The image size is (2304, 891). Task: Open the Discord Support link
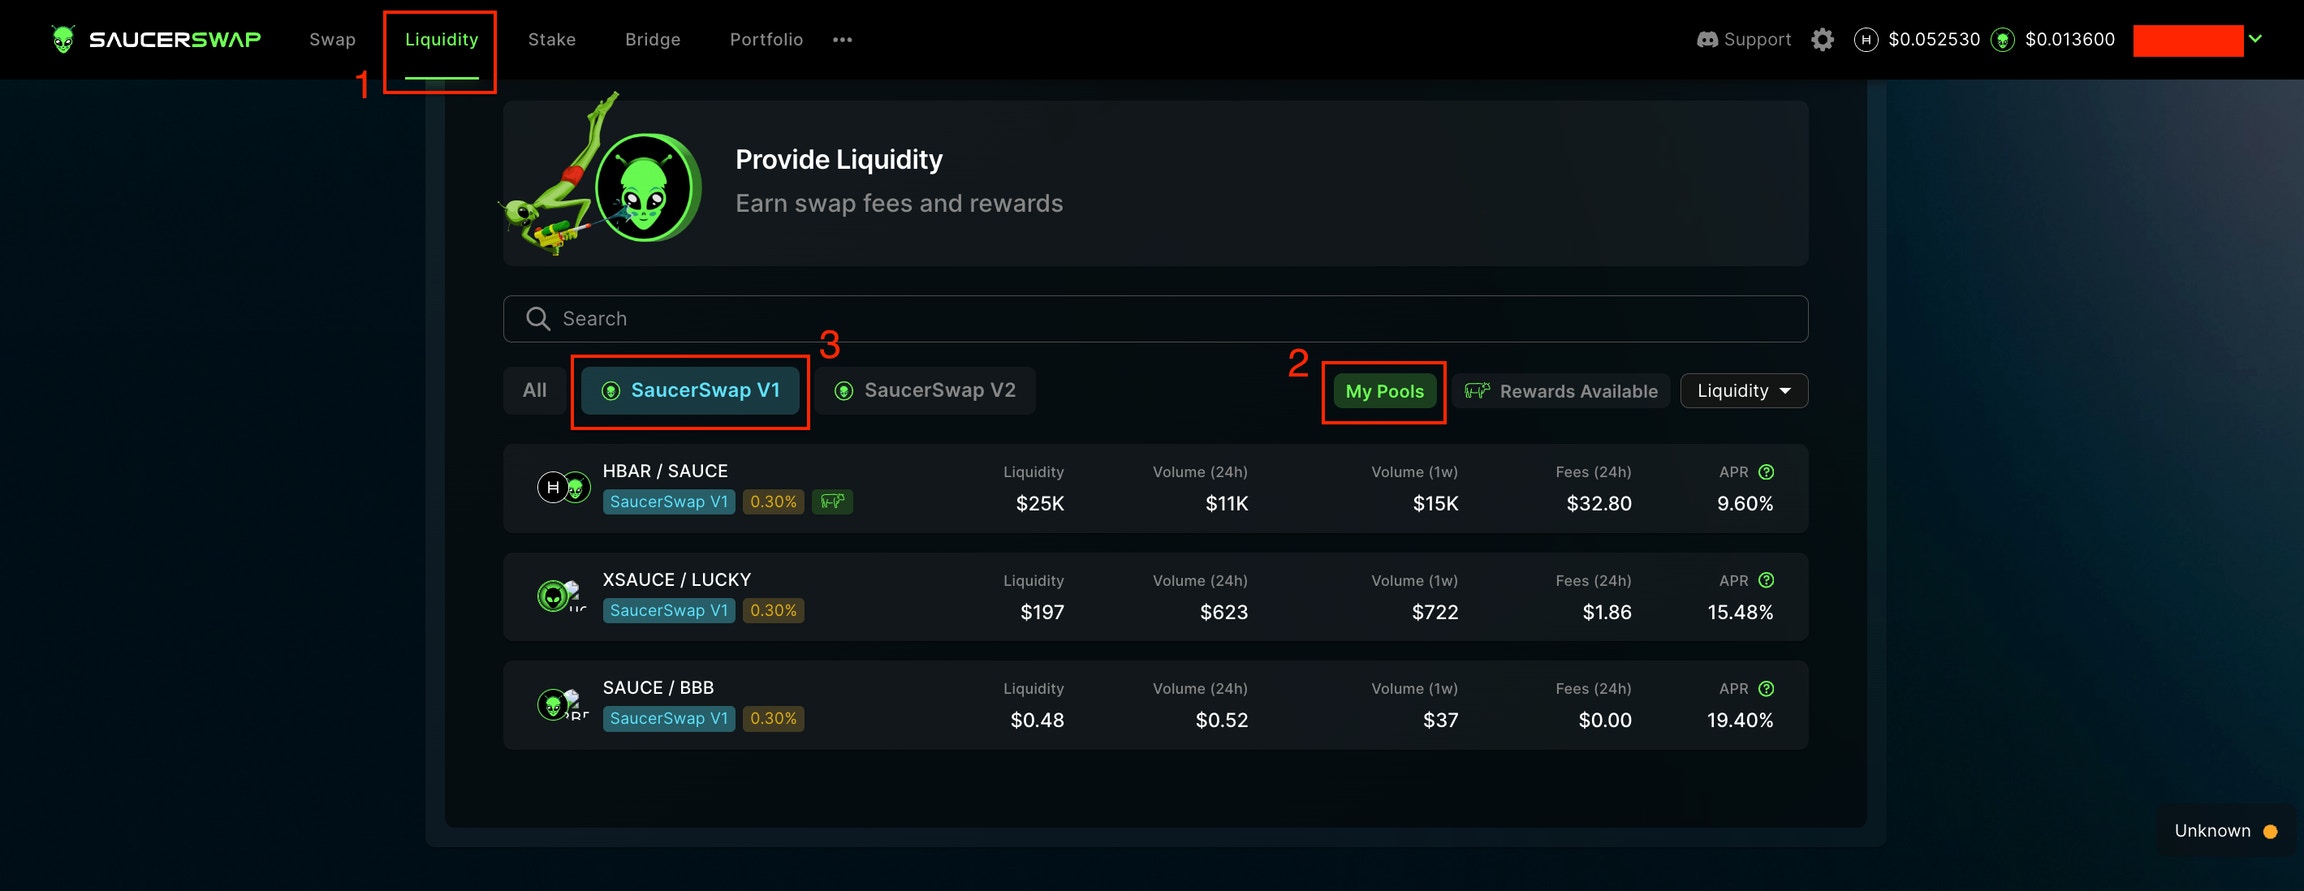pos(1744,39)
